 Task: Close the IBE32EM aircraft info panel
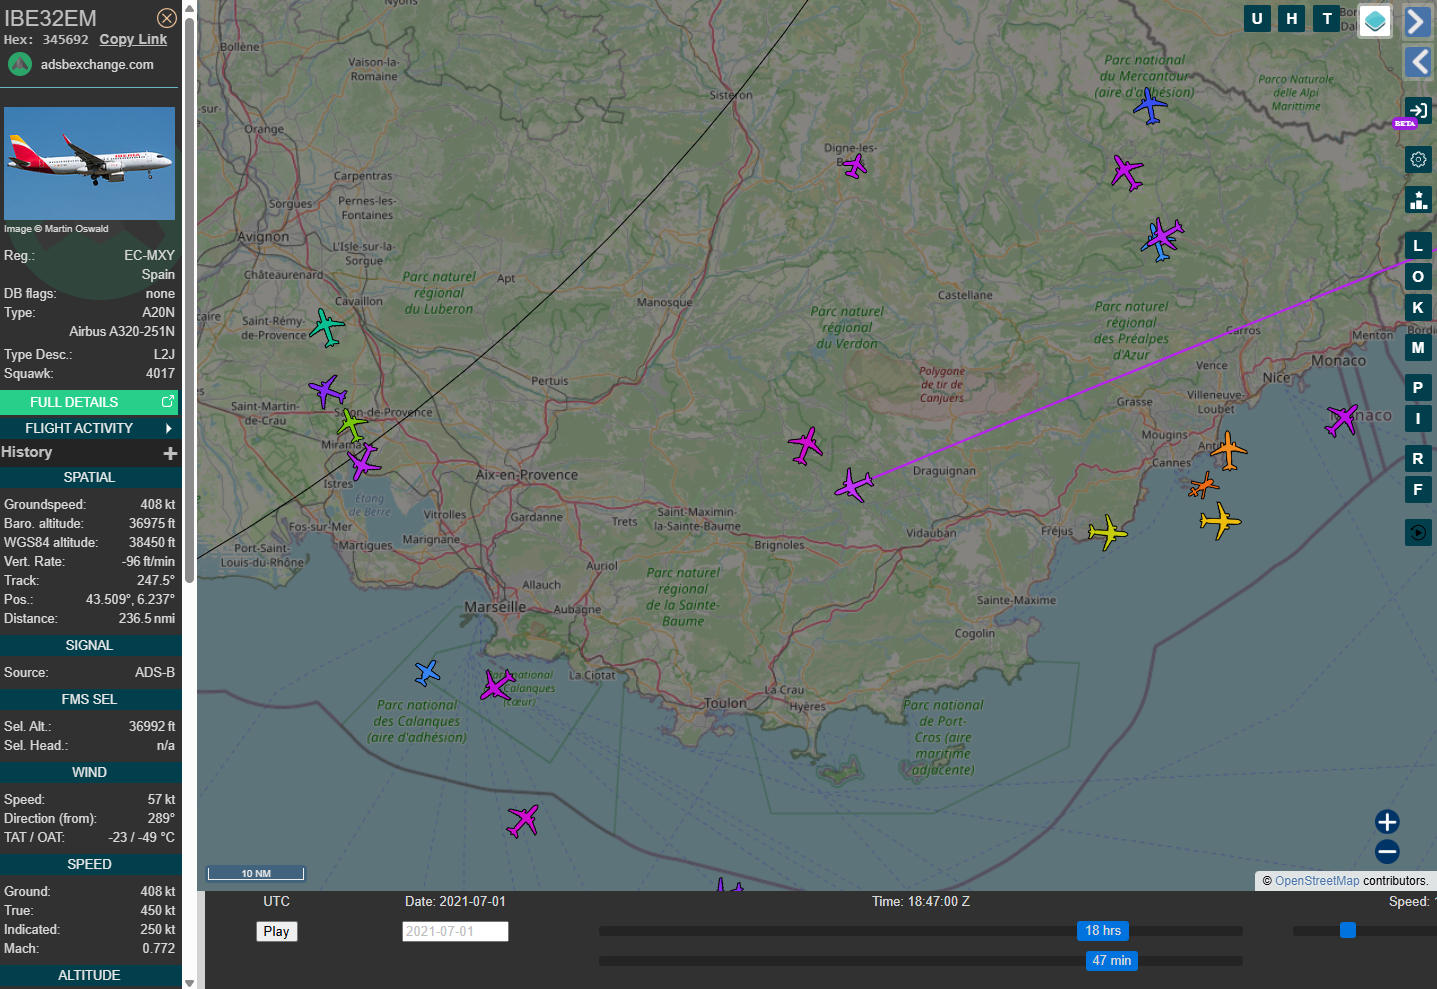pos(167,18)
